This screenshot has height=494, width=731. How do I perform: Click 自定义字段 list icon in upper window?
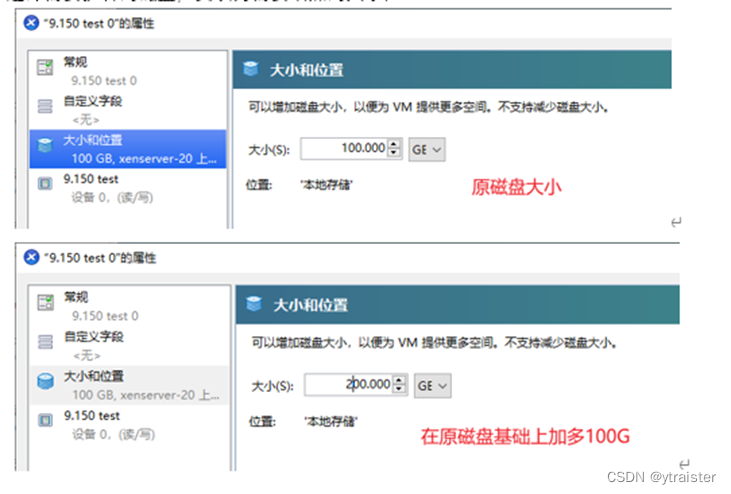[x=45, y=106]
